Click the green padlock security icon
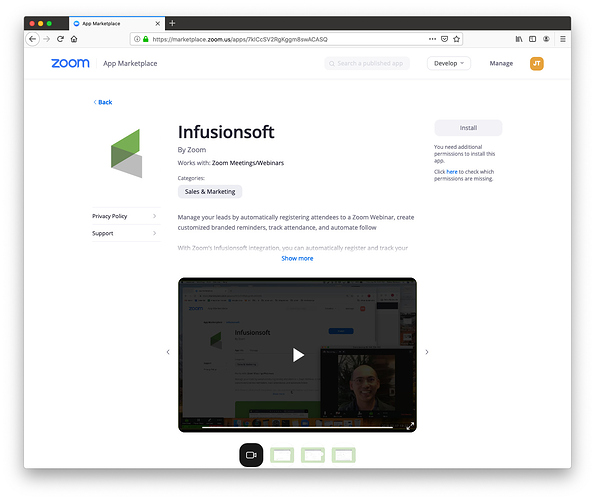 146,39
